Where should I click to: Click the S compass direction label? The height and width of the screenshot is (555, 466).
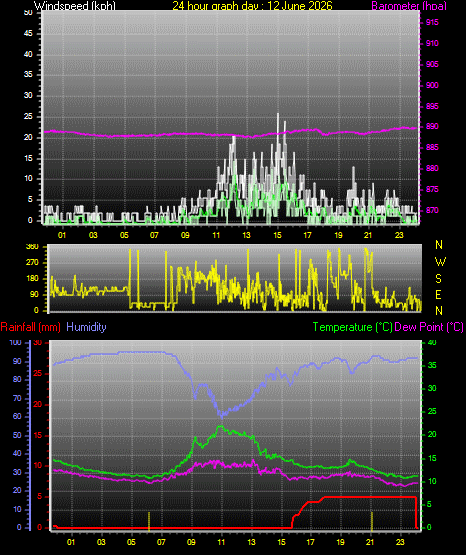tap(438, 279)
